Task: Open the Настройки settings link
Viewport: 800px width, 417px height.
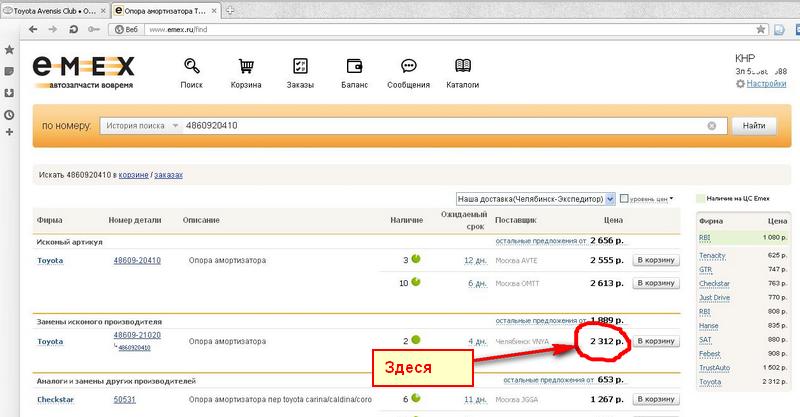Action: 766,84
